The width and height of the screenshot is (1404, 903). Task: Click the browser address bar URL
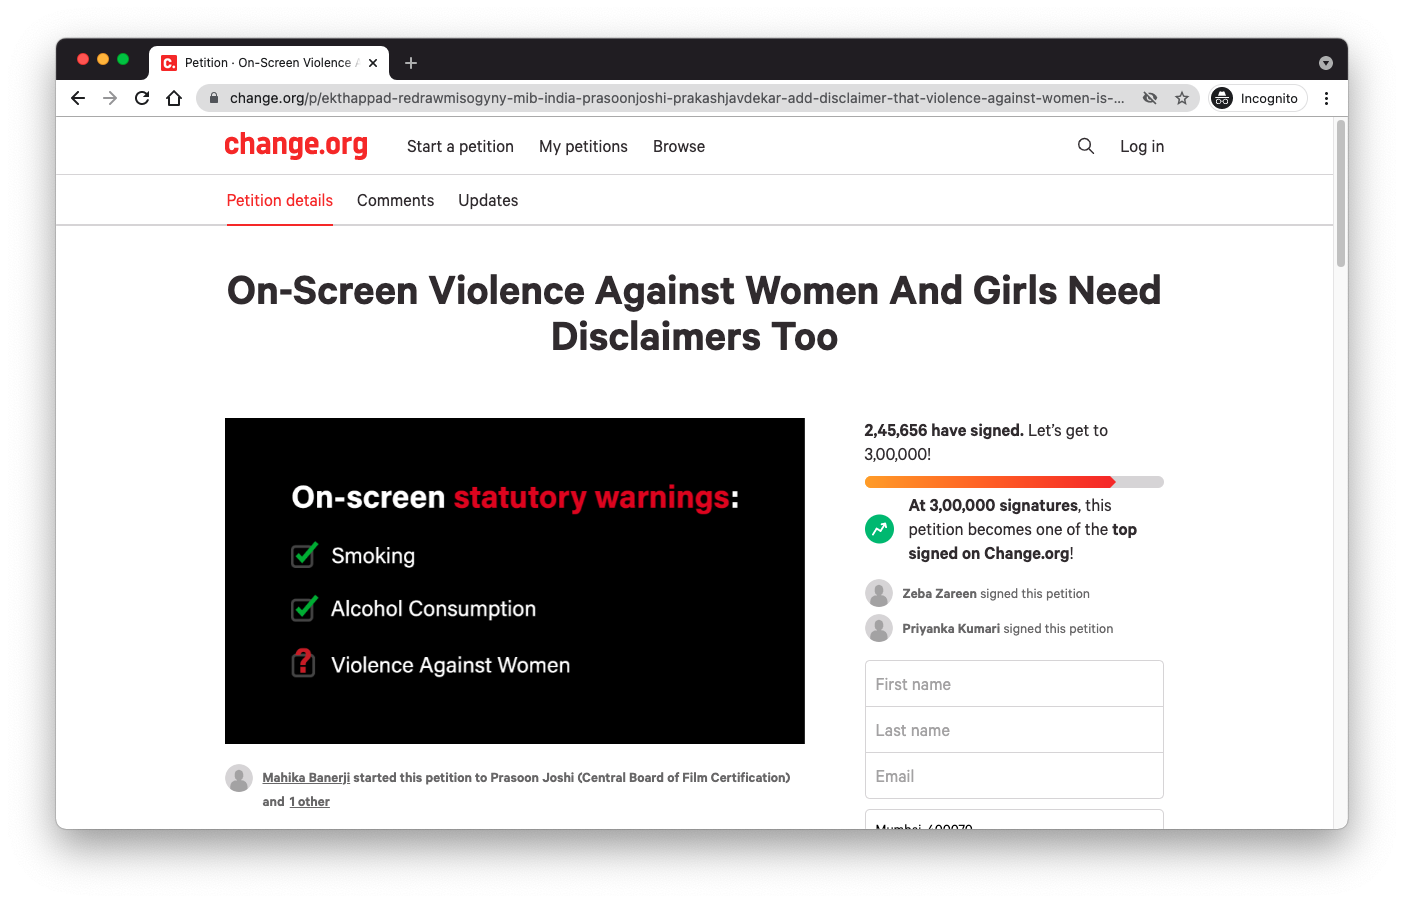point(676,98)
